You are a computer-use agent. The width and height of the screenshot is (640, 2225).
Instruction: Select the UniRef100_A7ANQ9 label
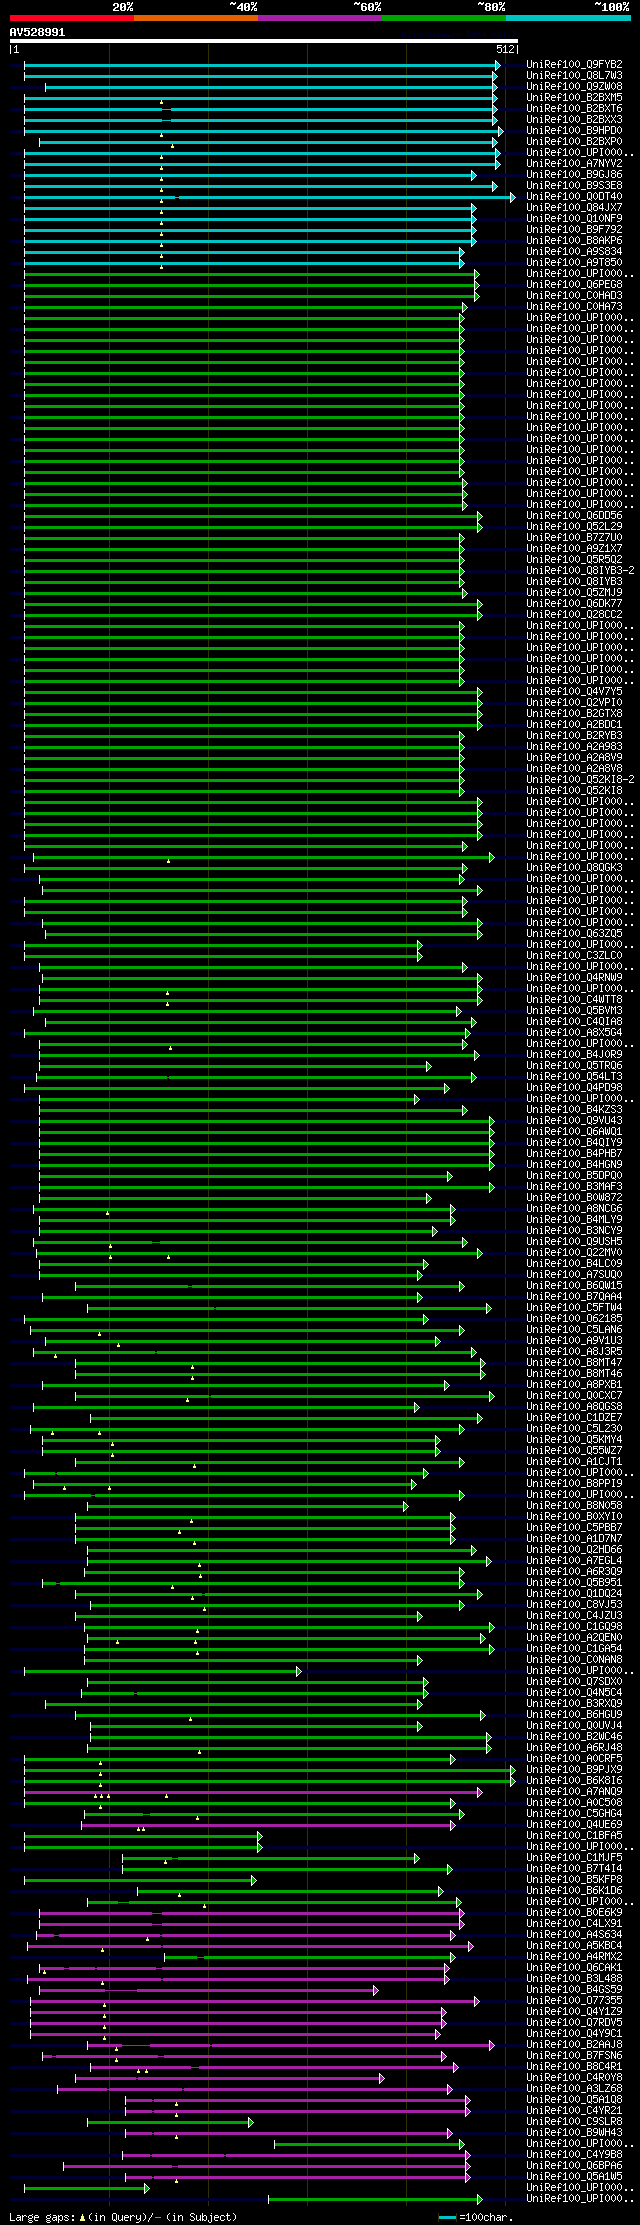point(574,1792)
